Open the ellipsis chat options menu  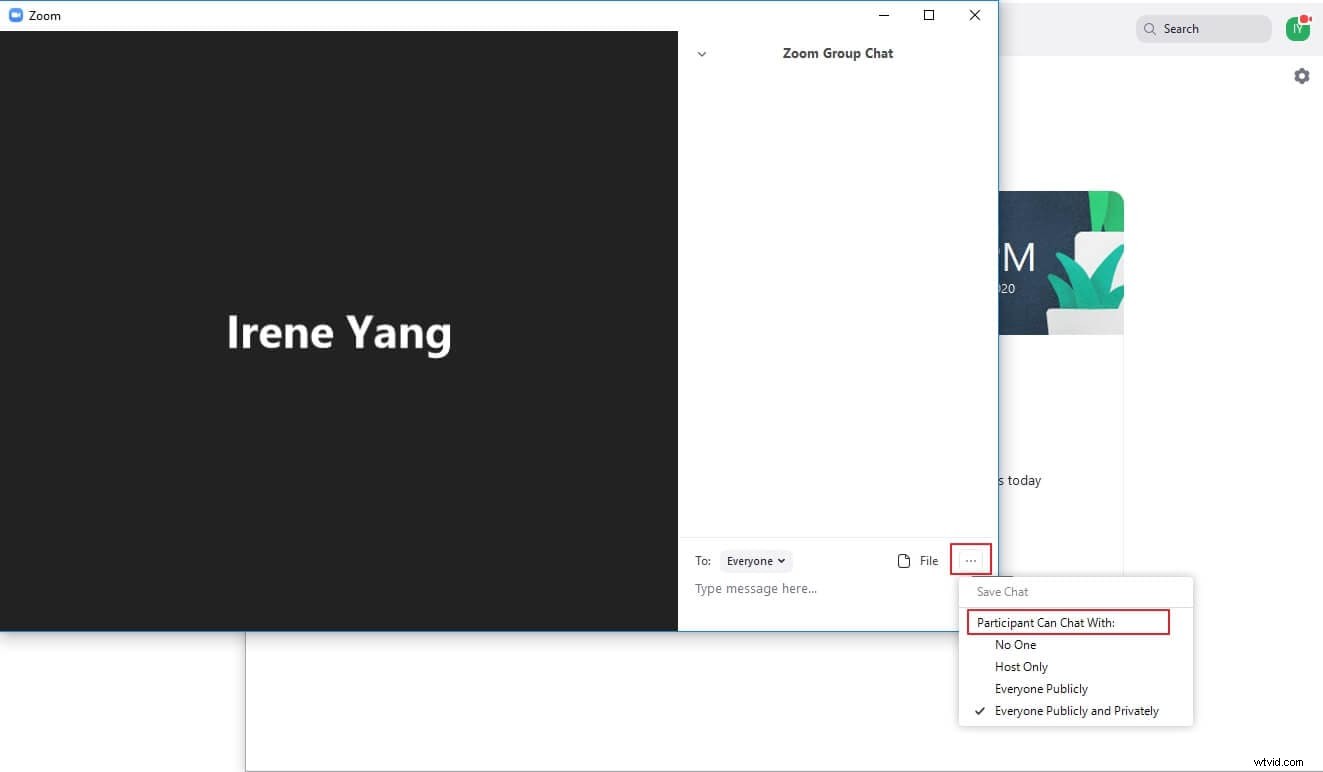click(970, 560)
